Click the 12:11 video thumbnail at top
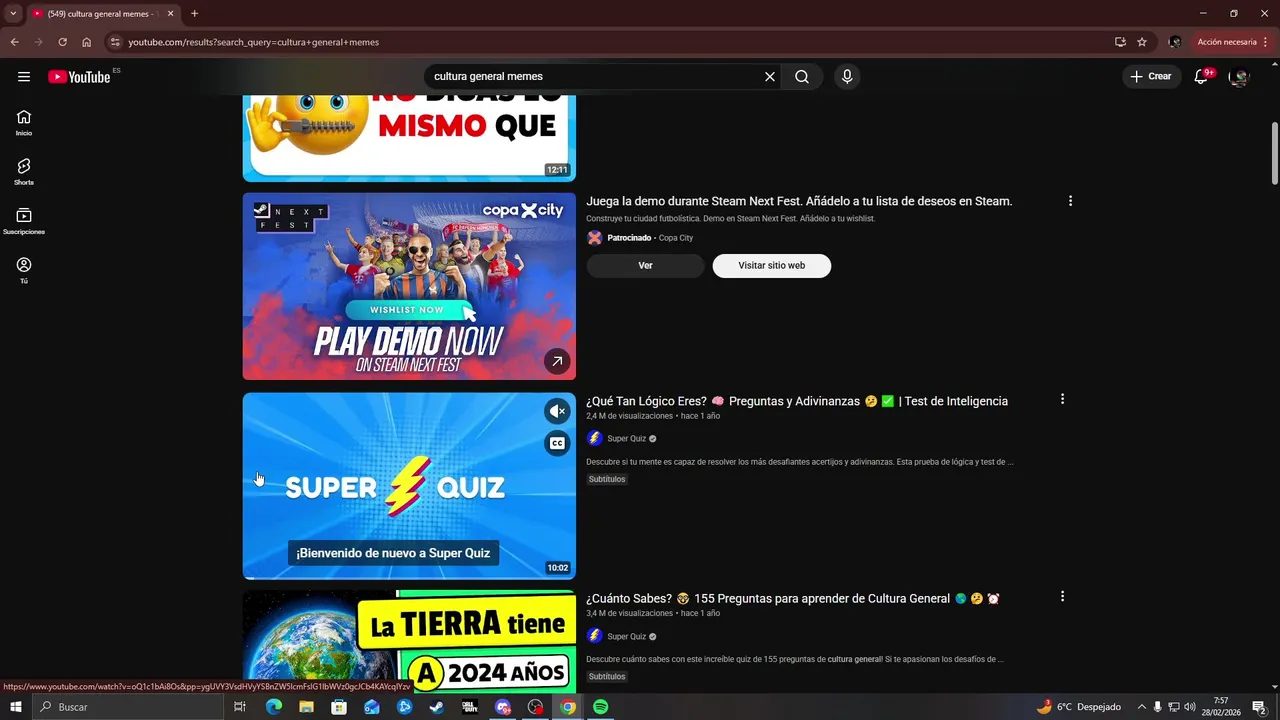The width and height of the screenshot is (1280, 720). pos(409,138)
